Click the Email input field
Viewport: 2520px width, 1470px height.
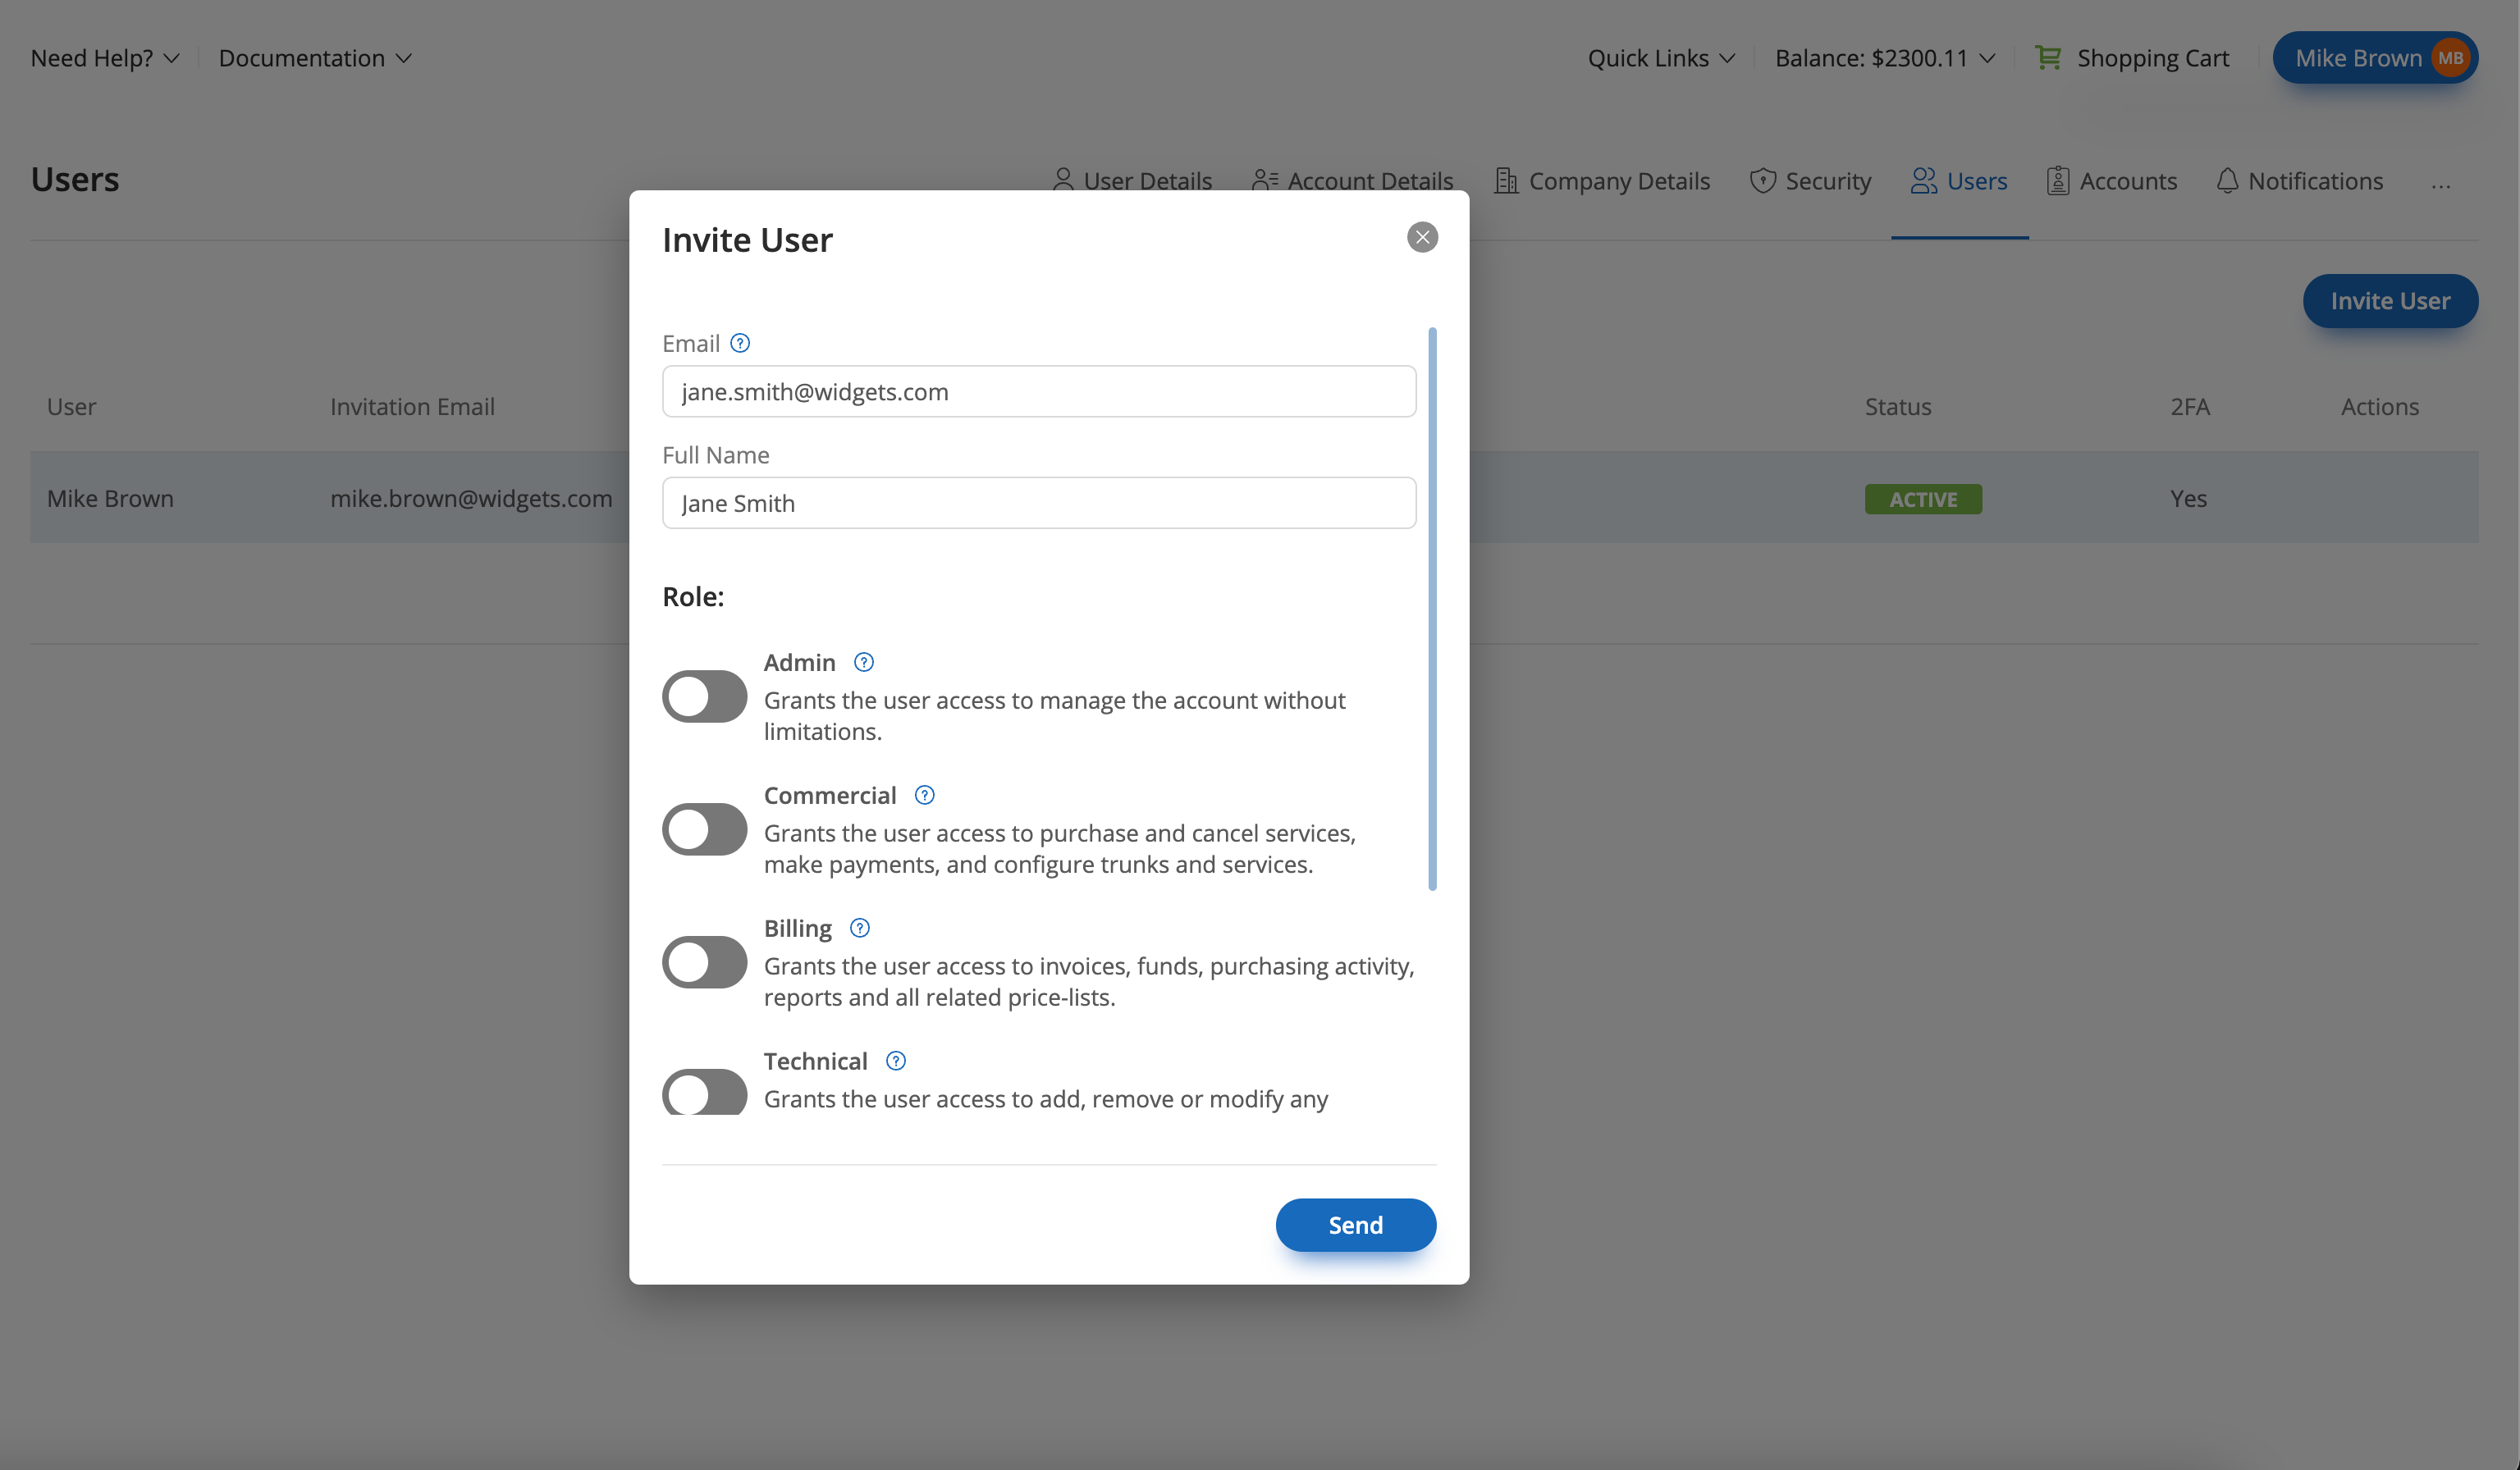(x=1039, y=391)
